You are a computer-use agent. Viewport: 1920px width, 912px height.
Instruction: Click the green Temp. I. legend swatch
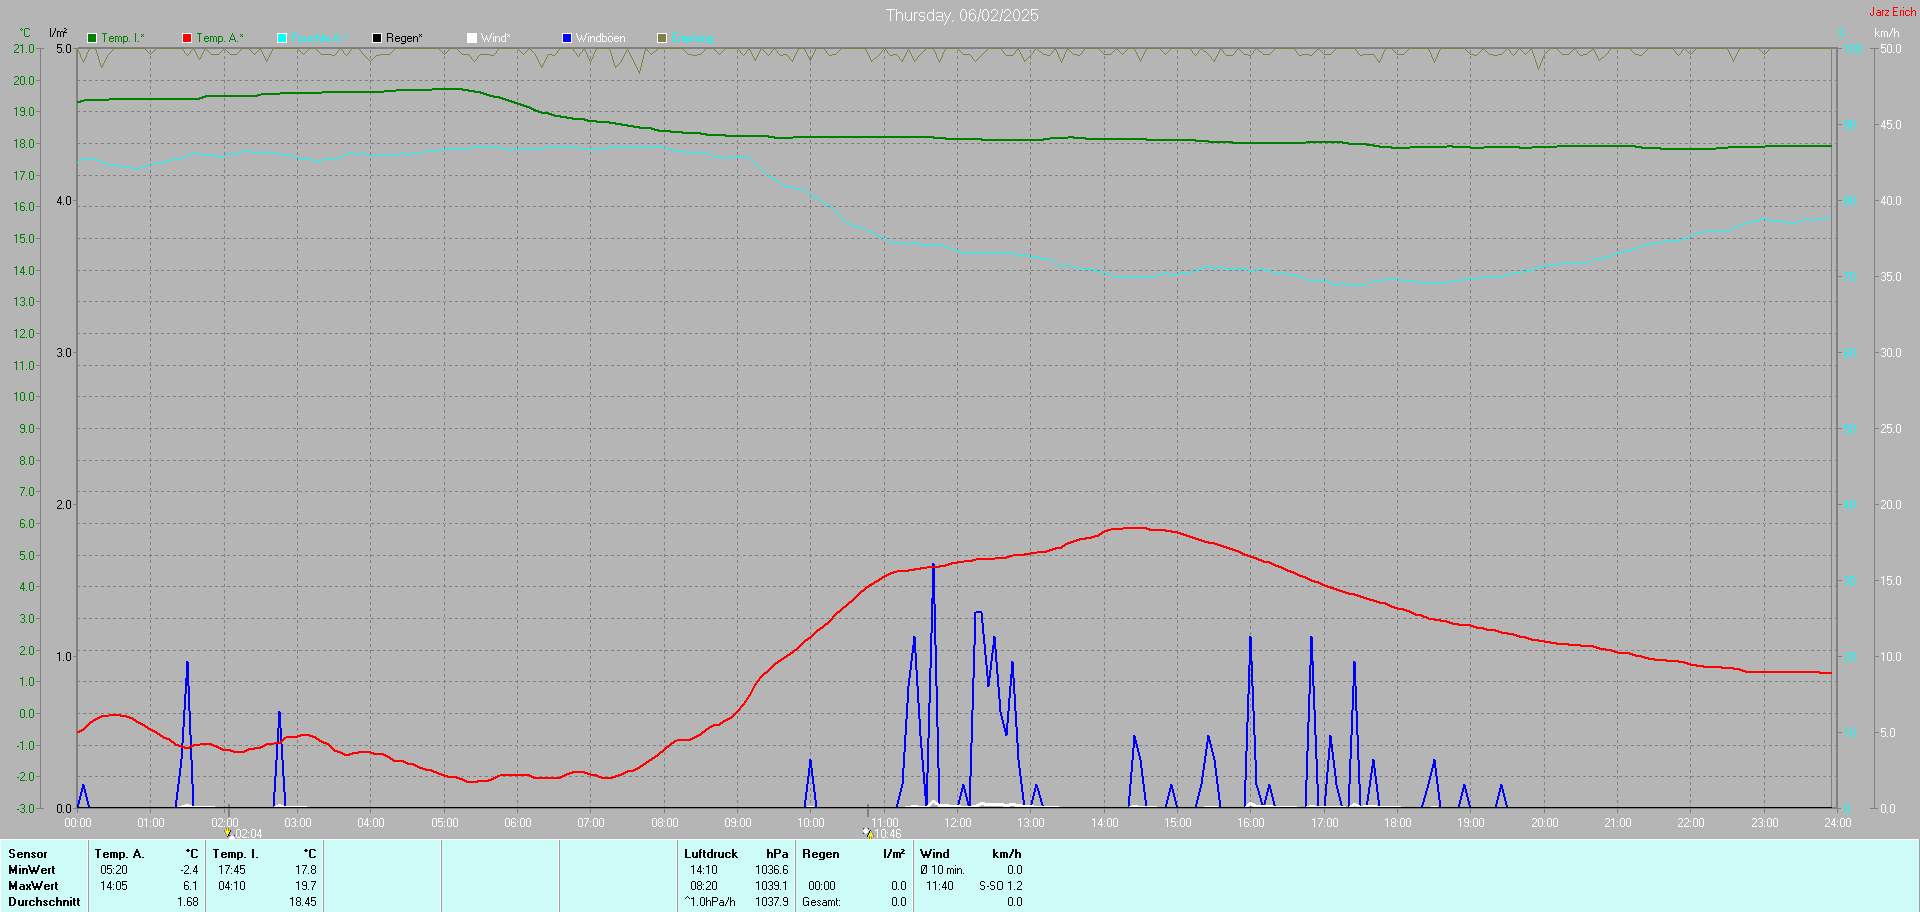(92, 38)
